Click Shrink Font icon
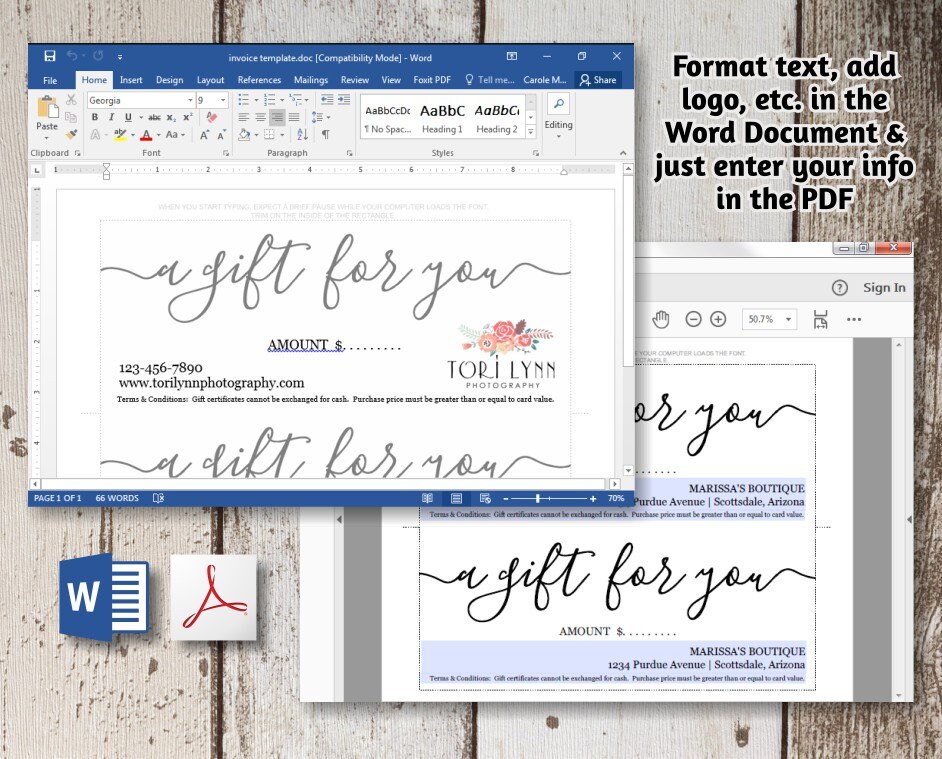 click(x=221, y=135)
